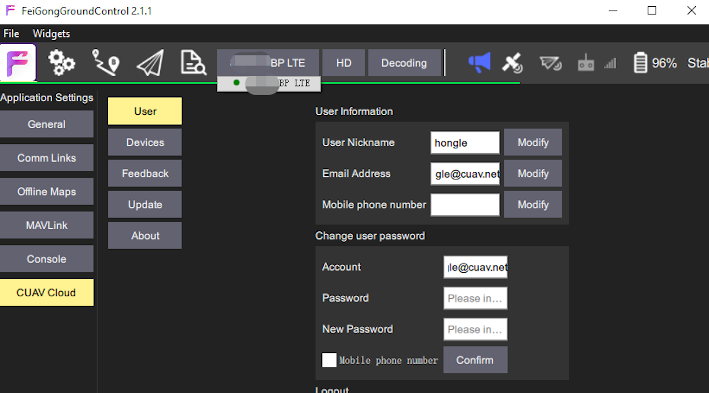This screenshot has width=709, height=393.
Task: Modify the Mobile phone number
Action: 533,204
